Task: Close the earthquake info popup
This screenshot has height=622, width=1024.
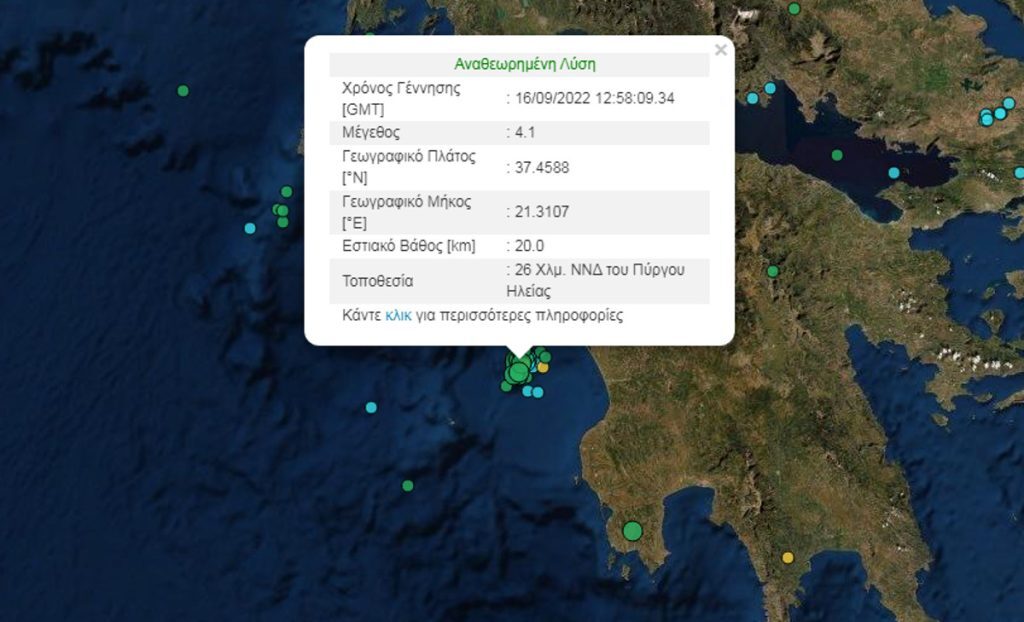Action: click(x=720, y=50)
